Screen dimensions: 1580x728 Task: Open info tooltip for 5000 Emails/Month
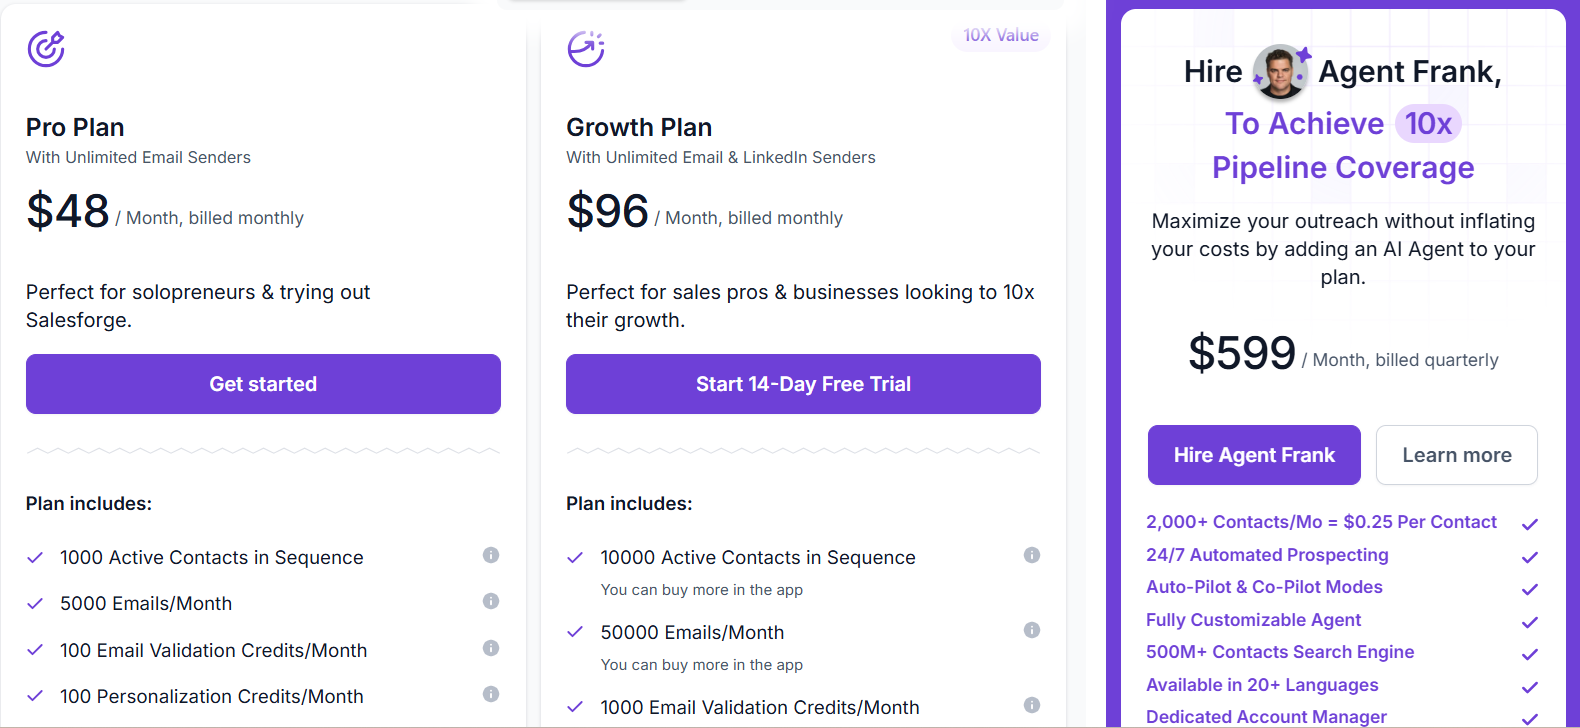pos(491,601)
